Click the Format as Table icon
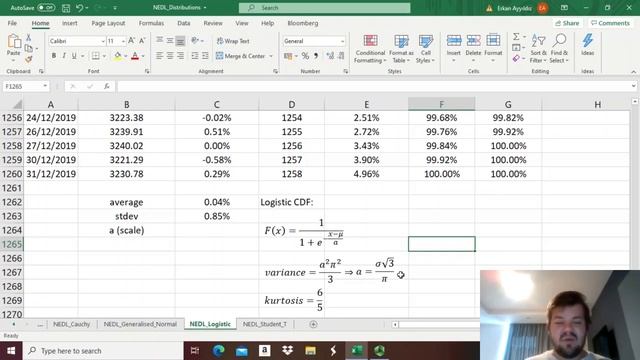The height and width of the screenshot is (360, 640). [401, 41]
